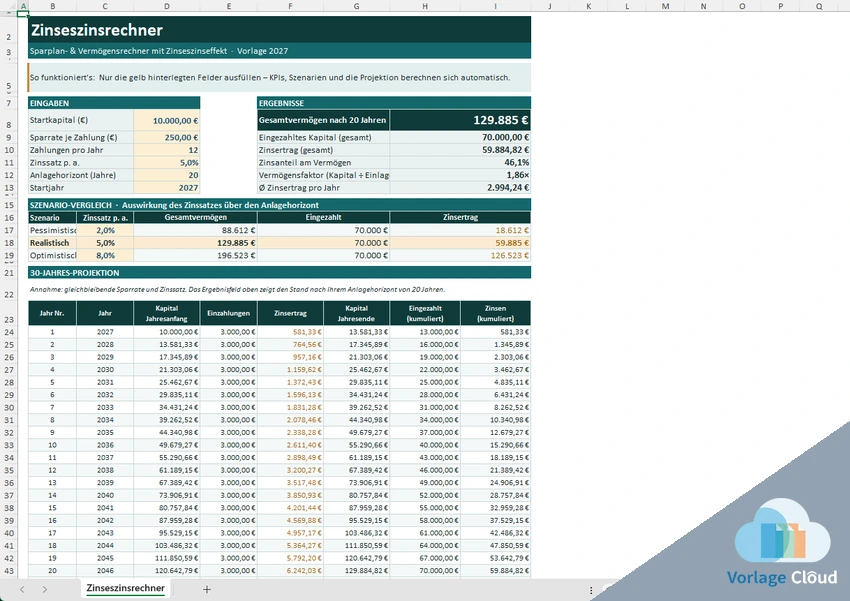Add a new sheet with the plus button
This screenshot has height=601, width=850.
[x=207, y=589]
